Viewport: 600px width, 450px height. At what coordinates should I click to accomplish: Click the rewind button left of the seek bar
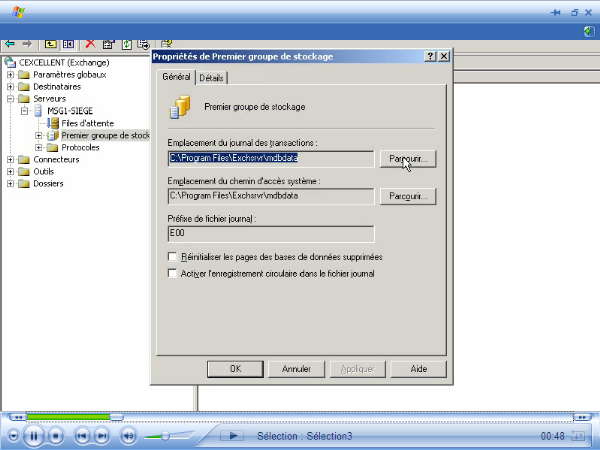18,417
